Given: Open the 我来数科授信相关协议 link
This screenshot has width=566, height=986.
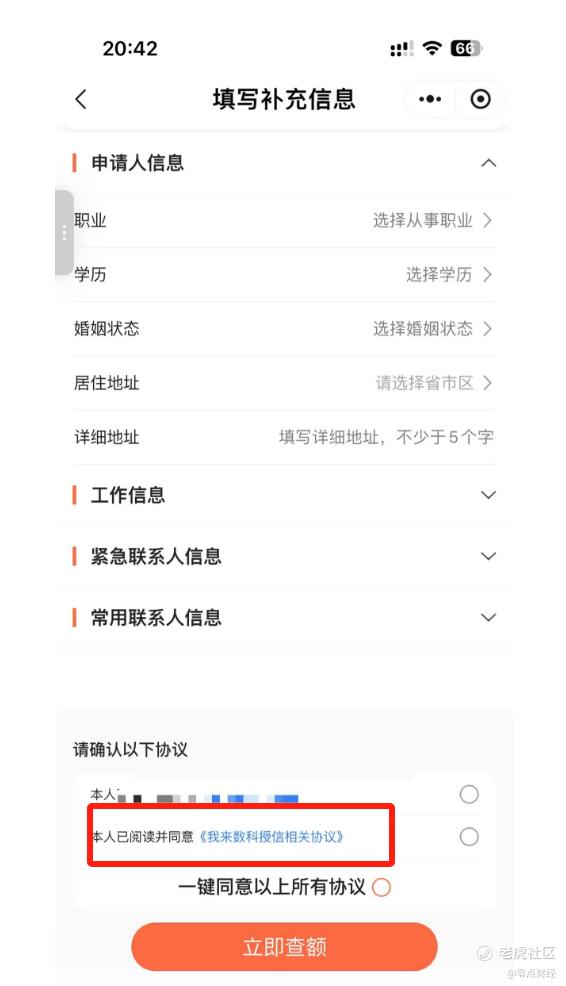Looking at the screenshot, I should click(271, 837).
